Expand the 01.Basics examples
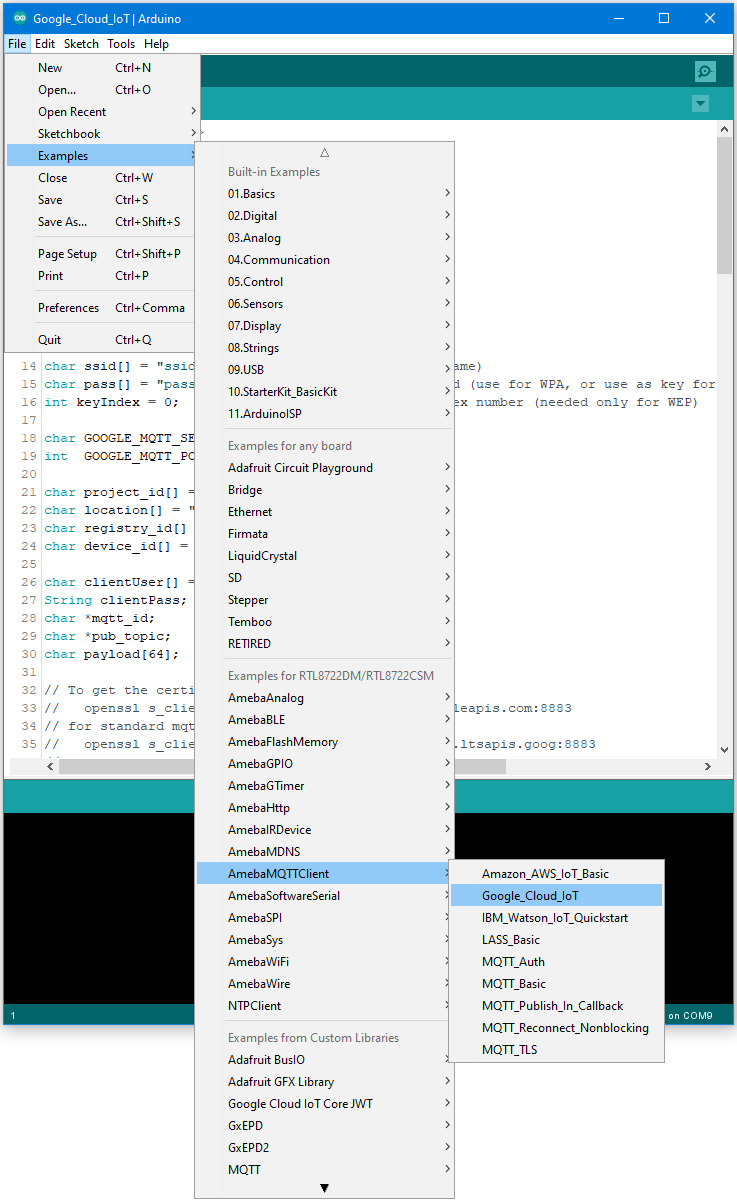737x1202 pixels. coord(325,194)
